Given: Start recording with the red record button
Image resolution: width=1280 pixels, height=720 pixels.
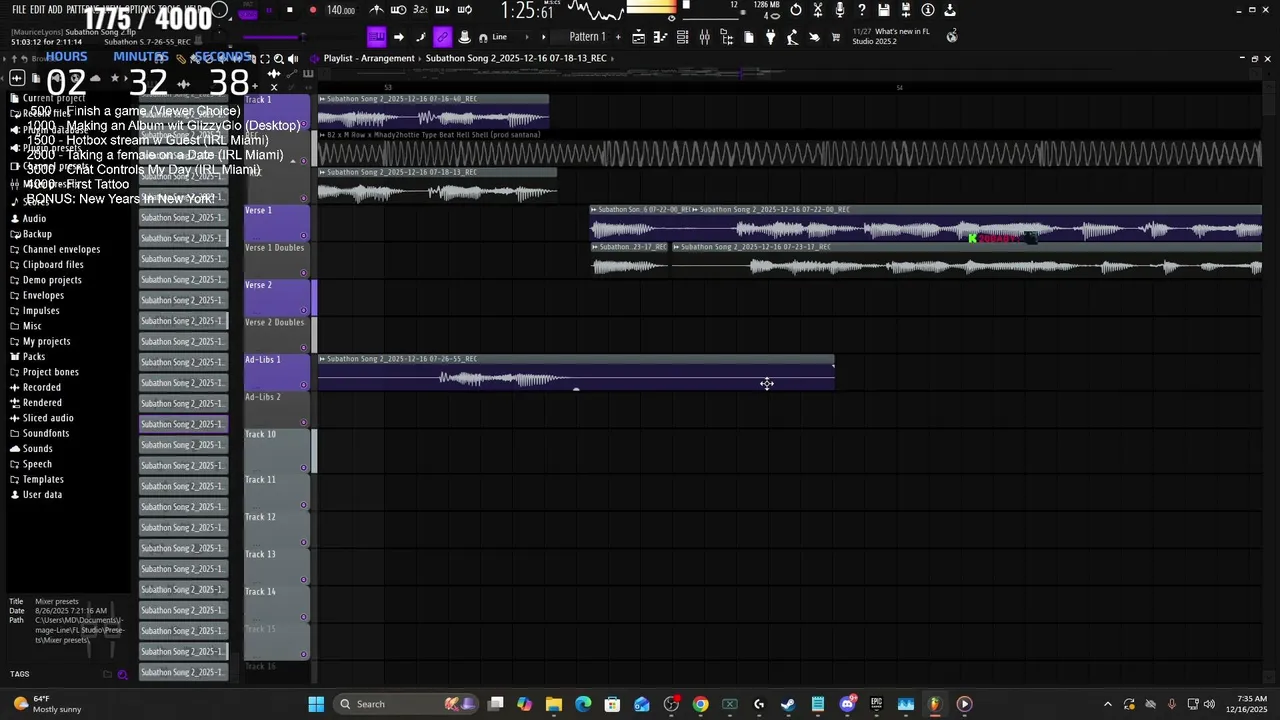Looking at the screenshot, I should tap(312, 10).
